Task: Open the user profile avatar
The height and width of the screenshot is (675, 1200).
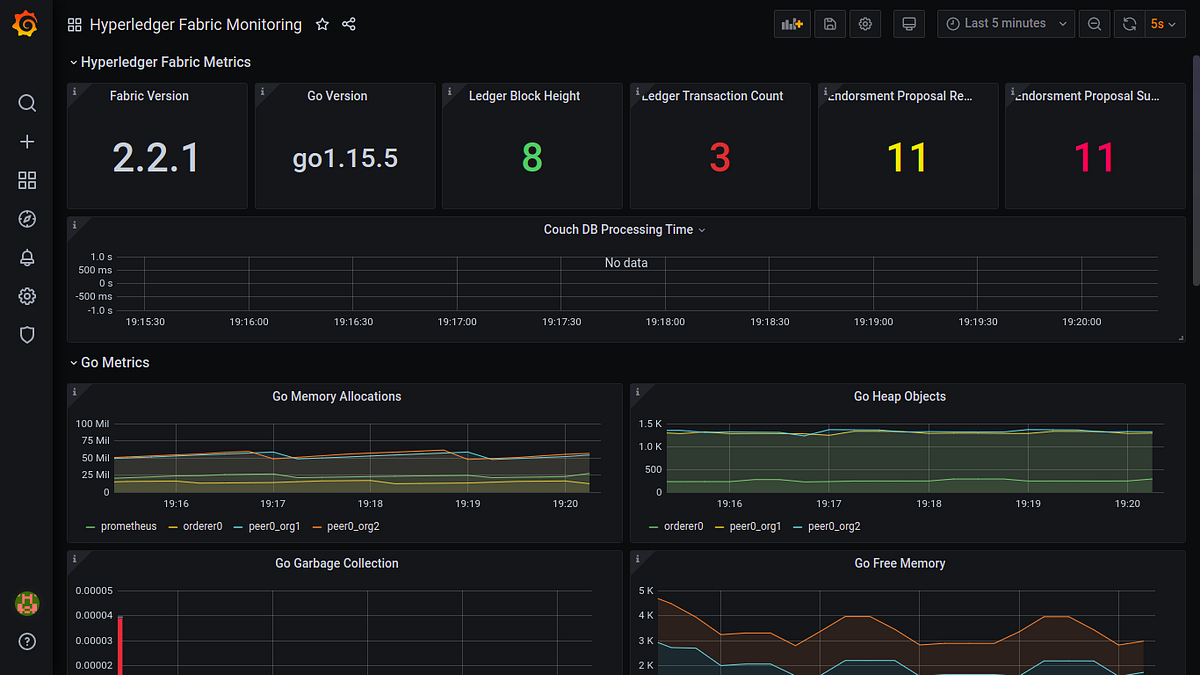Action: pyautogui.click(x=27, y=603)
